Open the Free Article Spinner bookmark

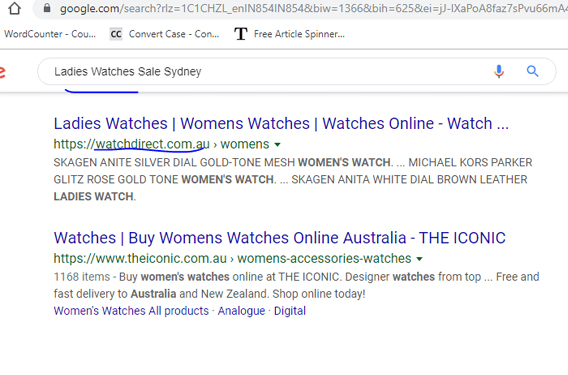coord(289,34)
